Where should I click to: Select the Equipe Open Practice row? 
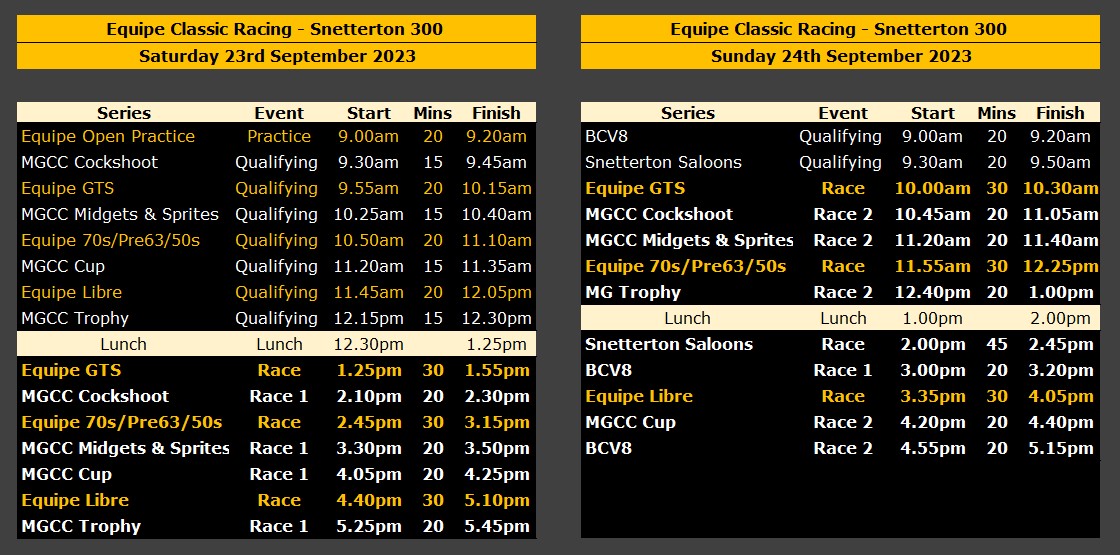pyautogui.click(x=276, y=136)
